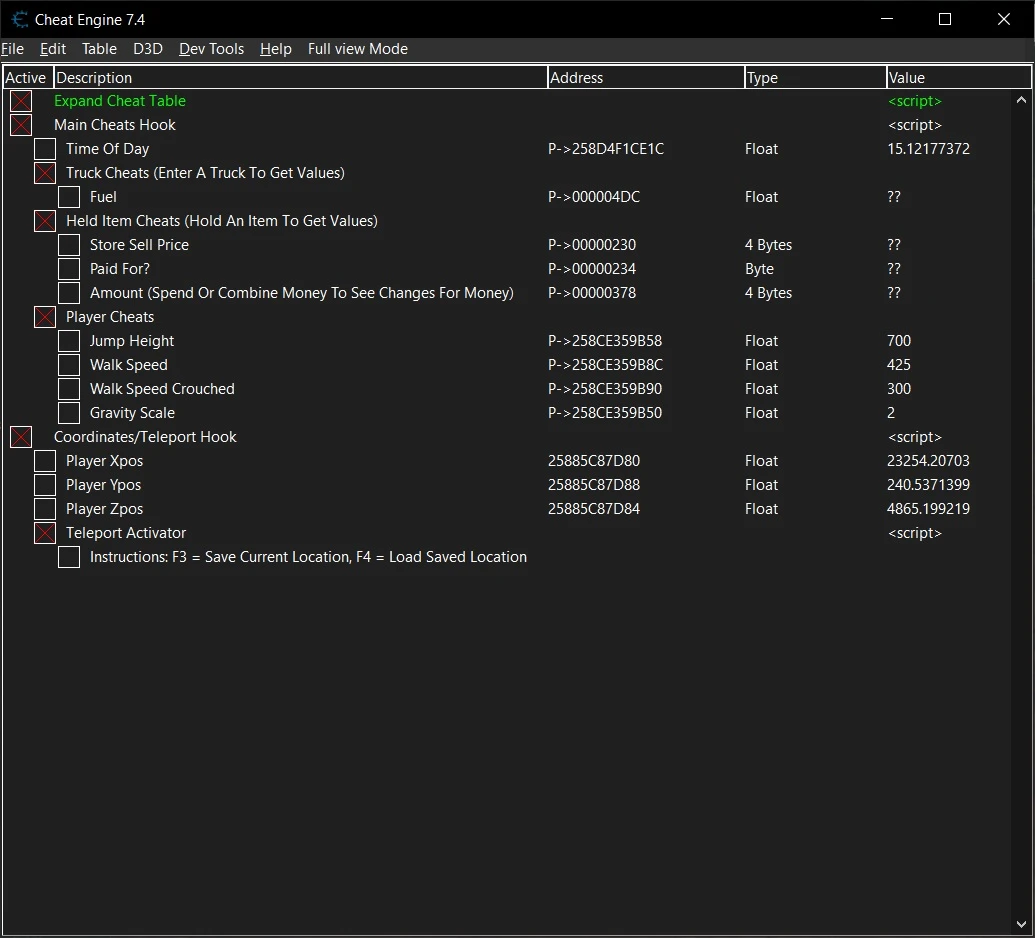Image resolution: width=1035 pixels, height=938 pixels.
Task: Open the File menu
Action: [x=13, y=48]
